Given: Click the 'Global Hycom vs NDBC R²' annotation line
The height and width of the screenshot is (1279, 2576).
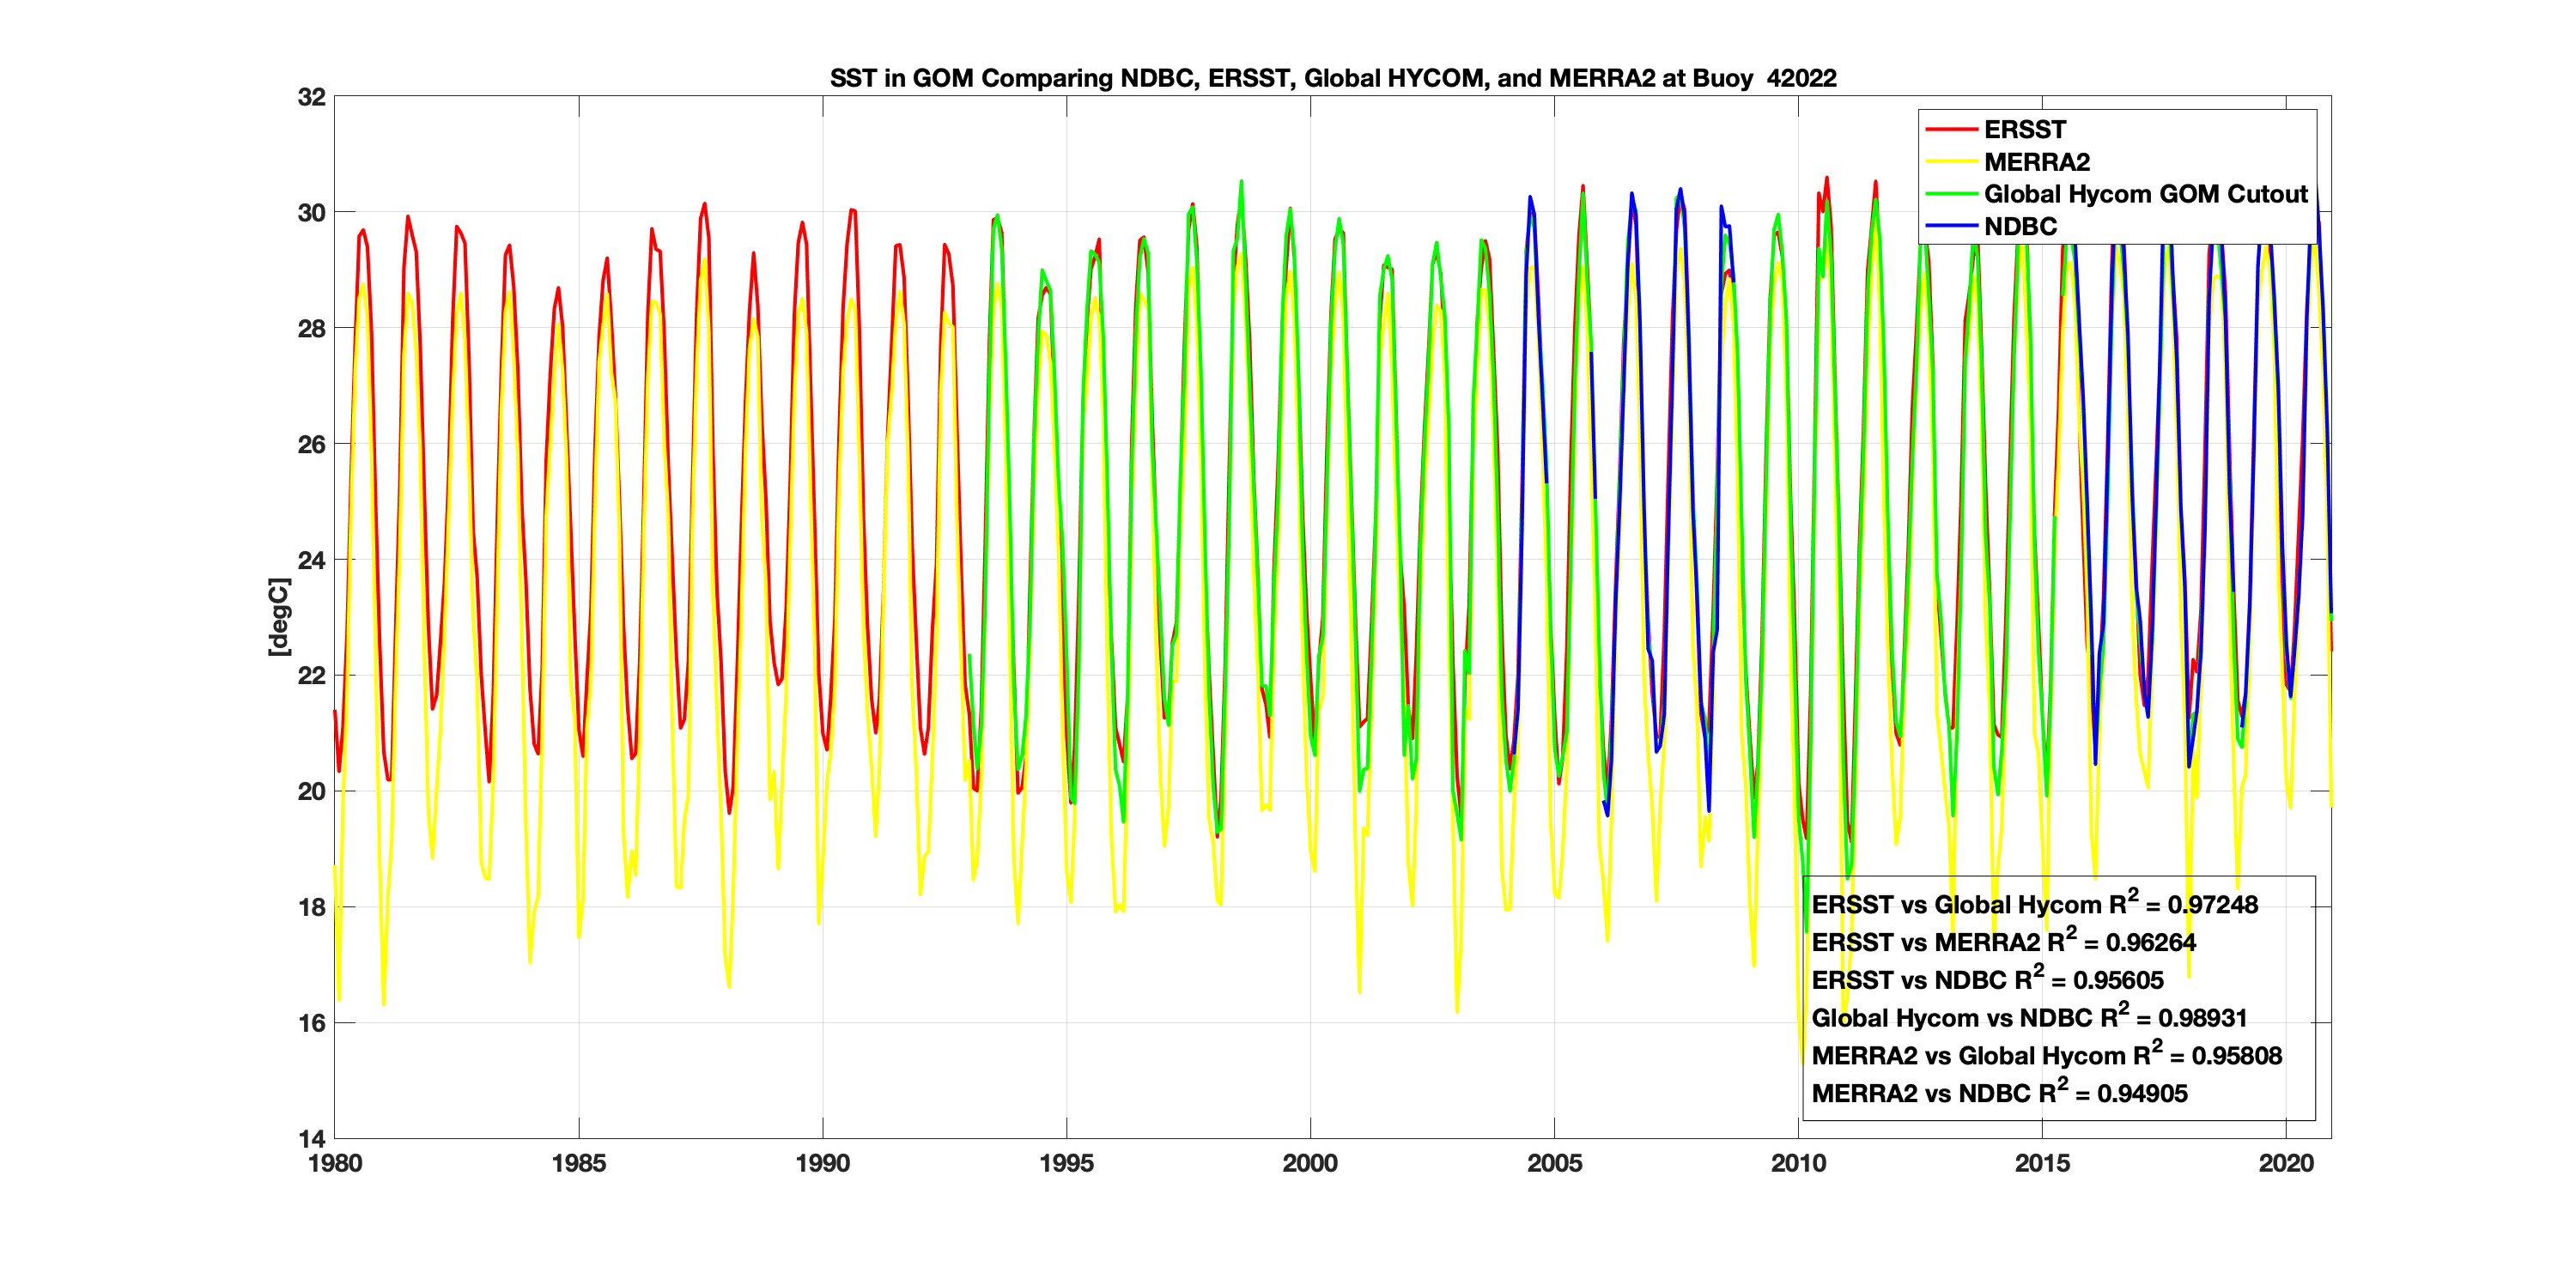Looking at the screenshot, I should point(2029,1018).
